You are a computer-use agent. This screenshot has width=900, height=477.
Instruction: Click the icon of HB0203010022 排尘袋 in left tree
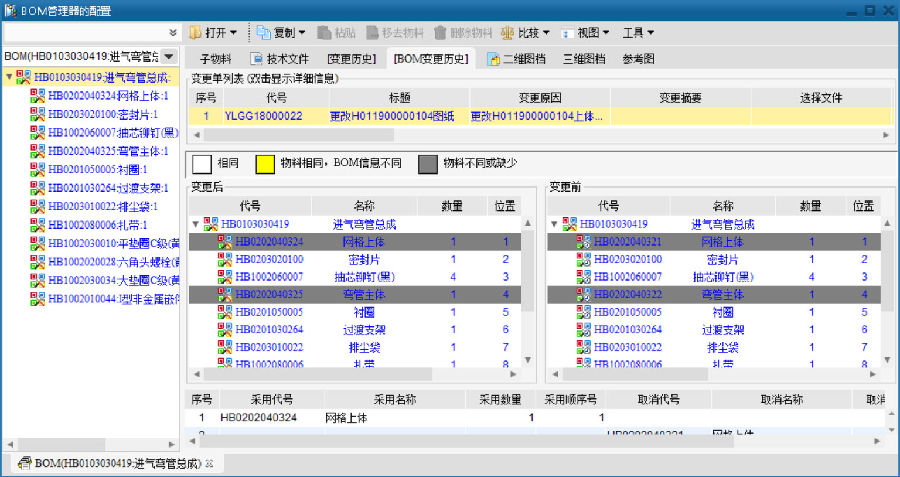pyautogui.click(x=37, y=205)
